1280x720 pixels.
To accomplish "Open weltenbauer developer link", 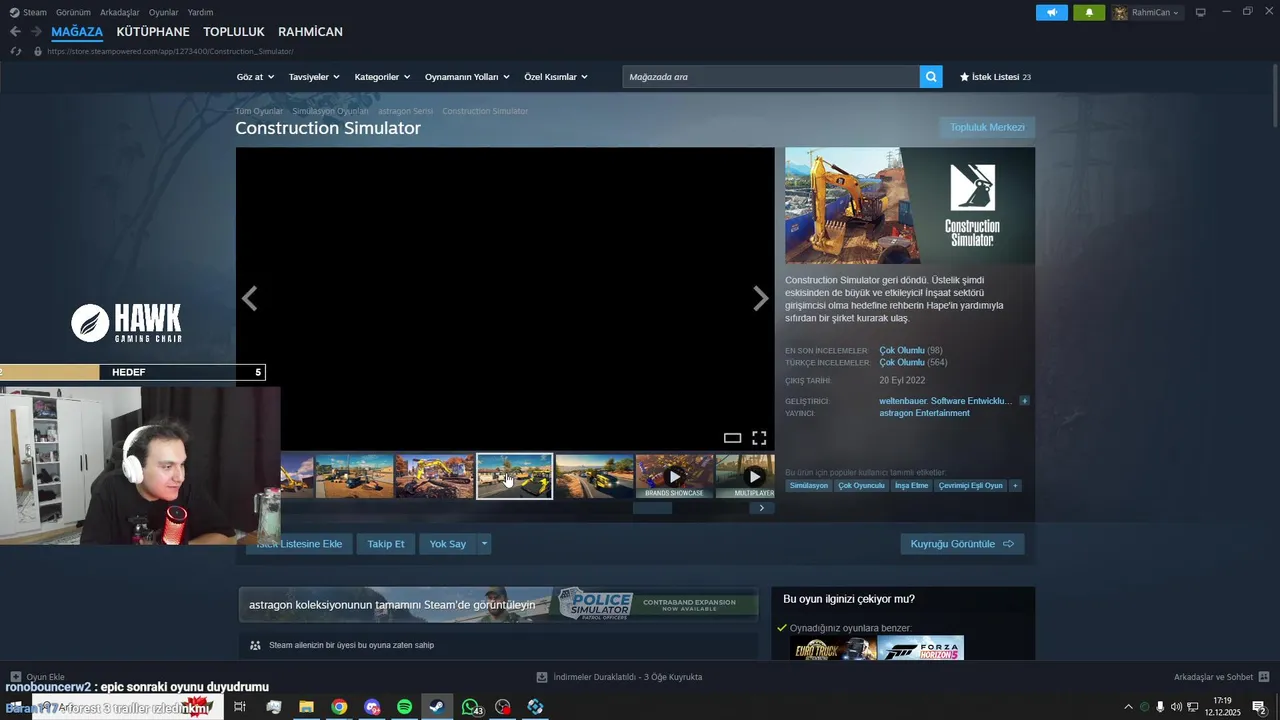I will pyautogui.click(x=945, y=401).
